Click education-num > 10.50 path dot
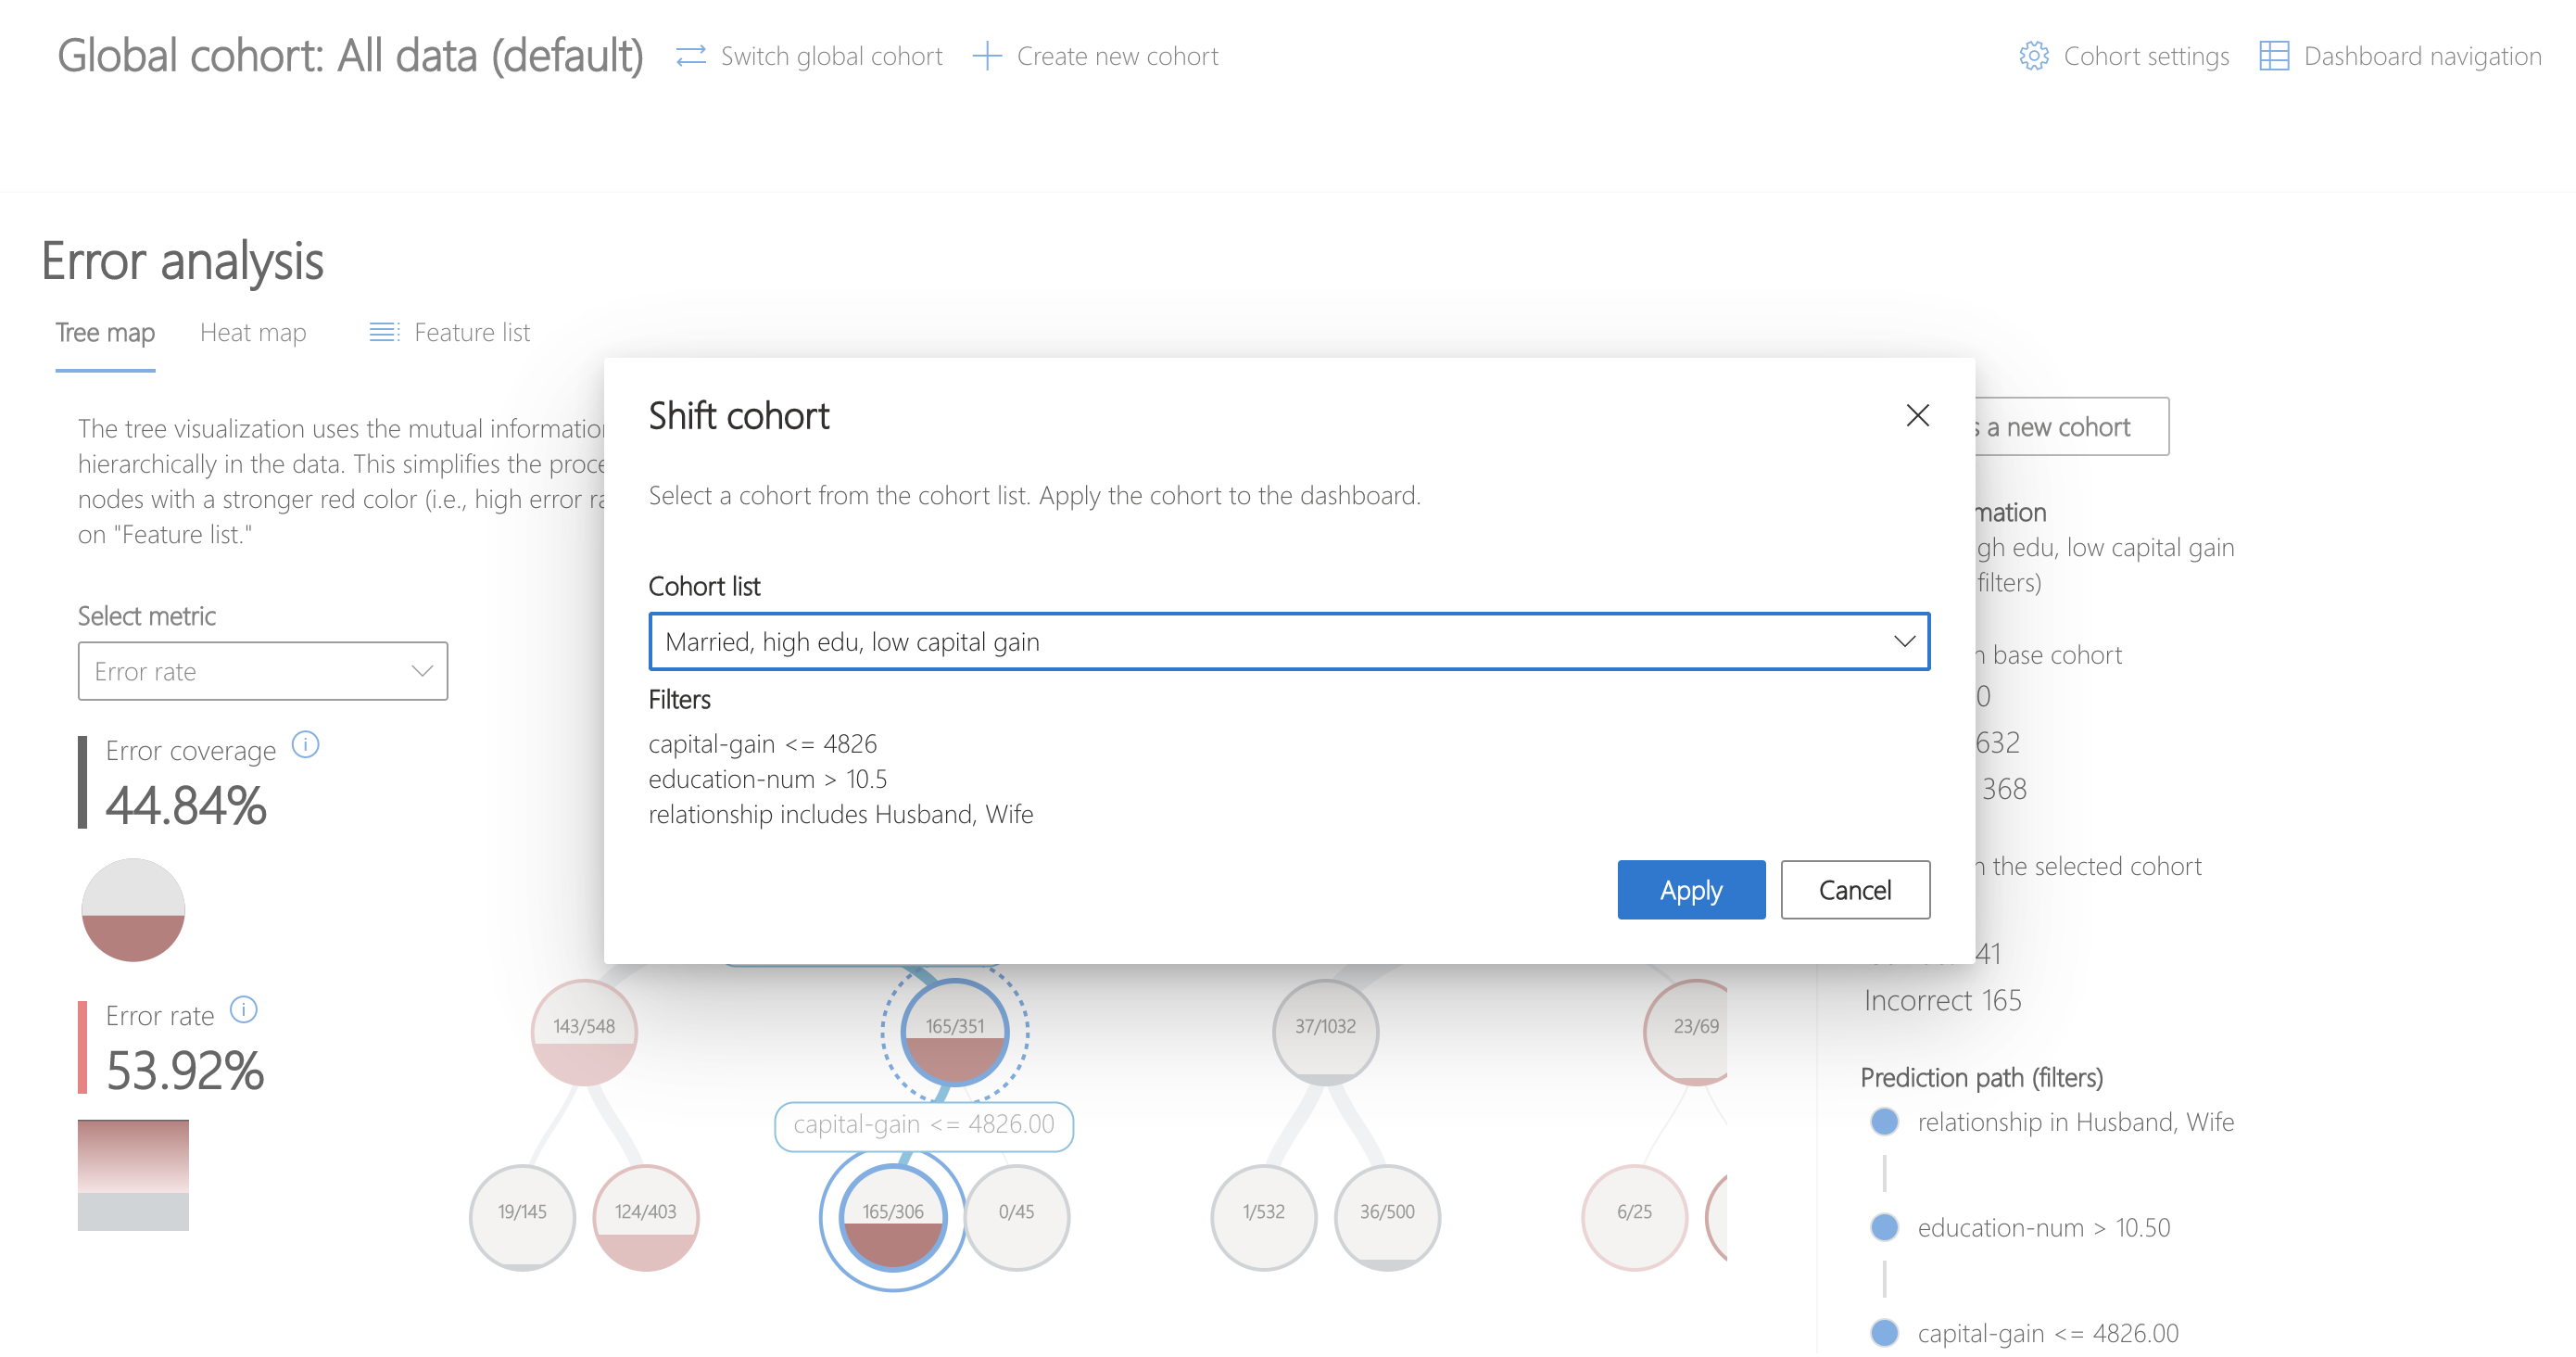2576x1357 pixels. click(x=1884, y=1227)
